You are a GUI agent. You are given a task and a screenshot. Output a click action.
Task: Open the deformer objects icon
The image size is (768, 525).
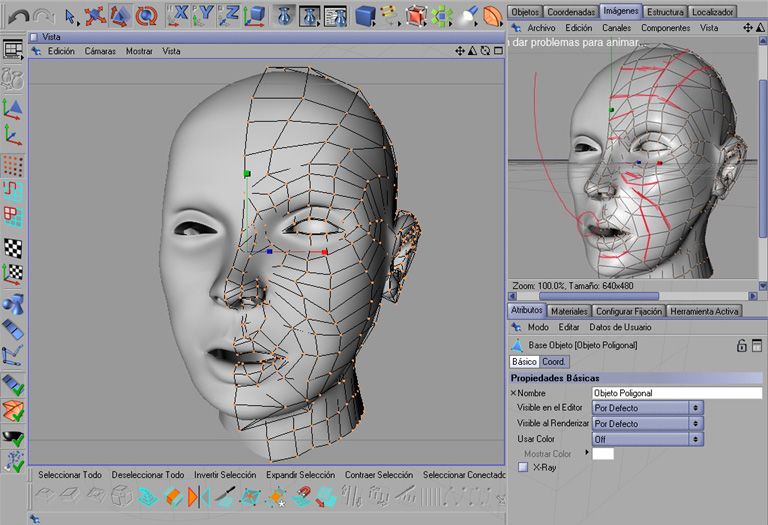pyautogui.click(x=492, y=16)
